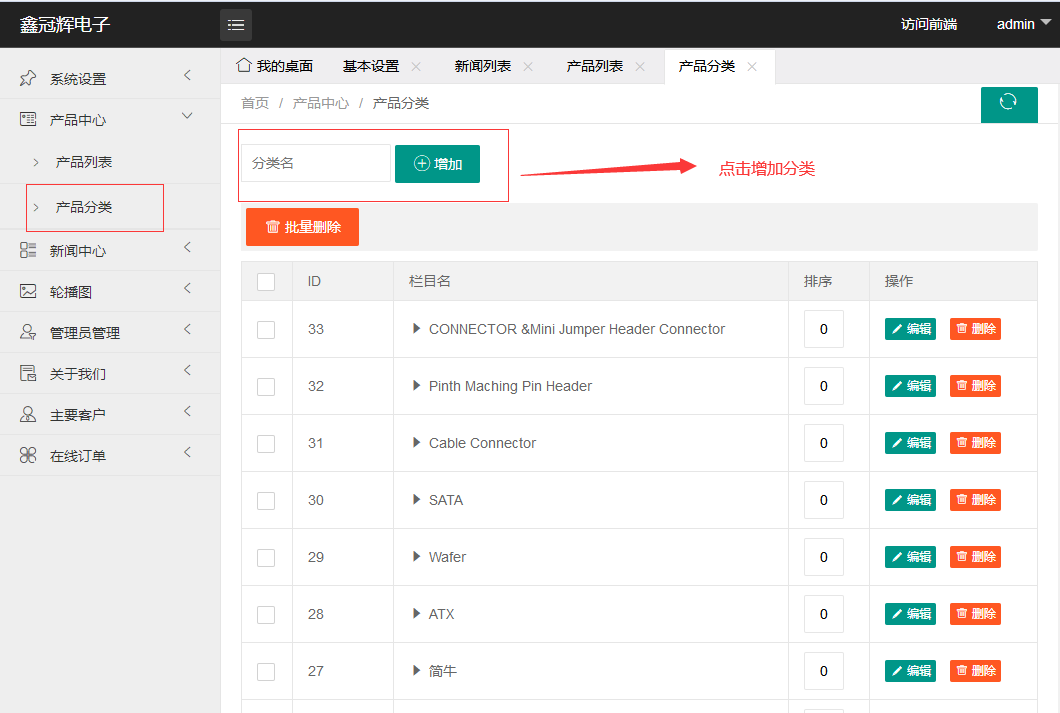Close the 基本设置 tab
This screenshot has height=713, width=1060.
coord(416,67)
